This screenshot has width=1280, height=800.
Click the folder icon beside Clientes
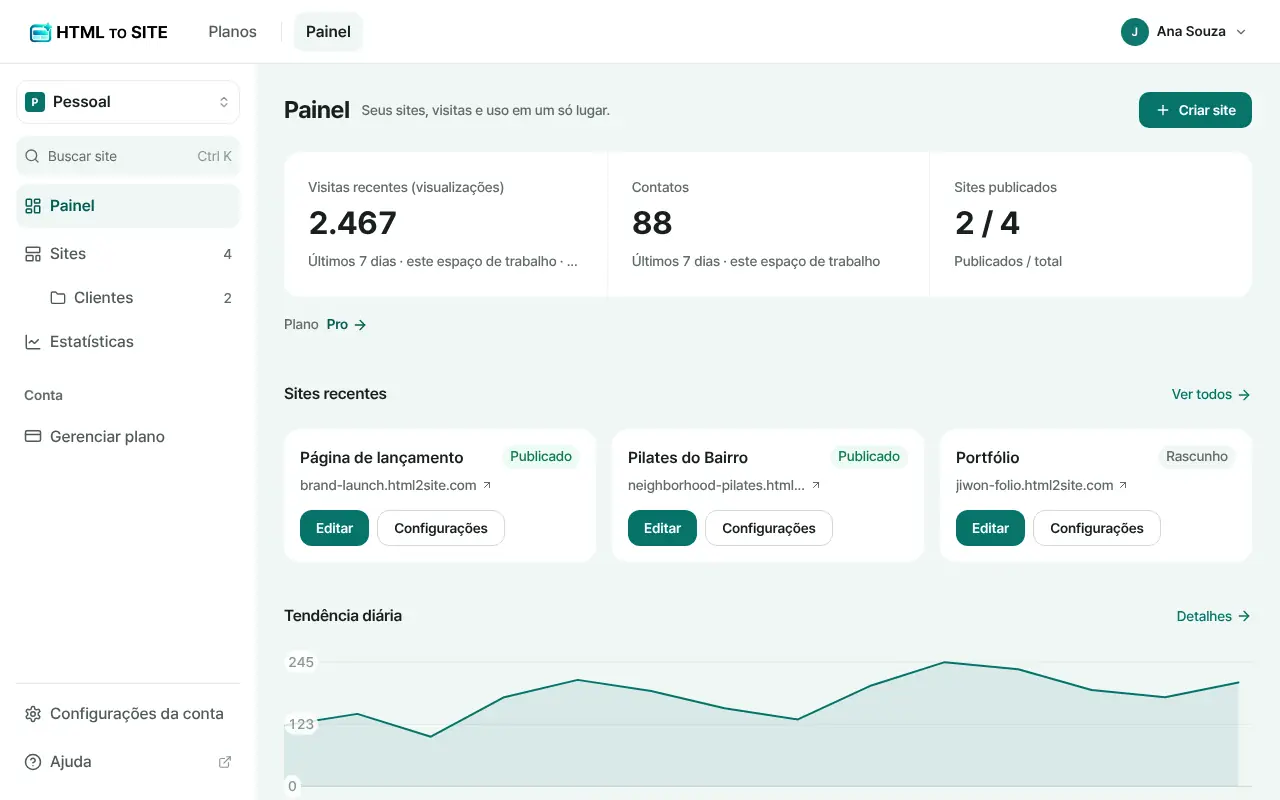coord(58,298)
